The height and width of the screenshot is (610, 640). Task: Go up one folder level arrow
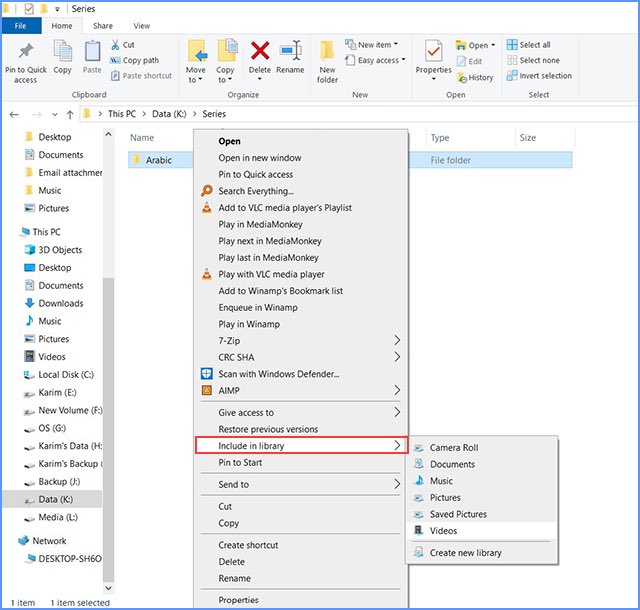coord(70,115)
